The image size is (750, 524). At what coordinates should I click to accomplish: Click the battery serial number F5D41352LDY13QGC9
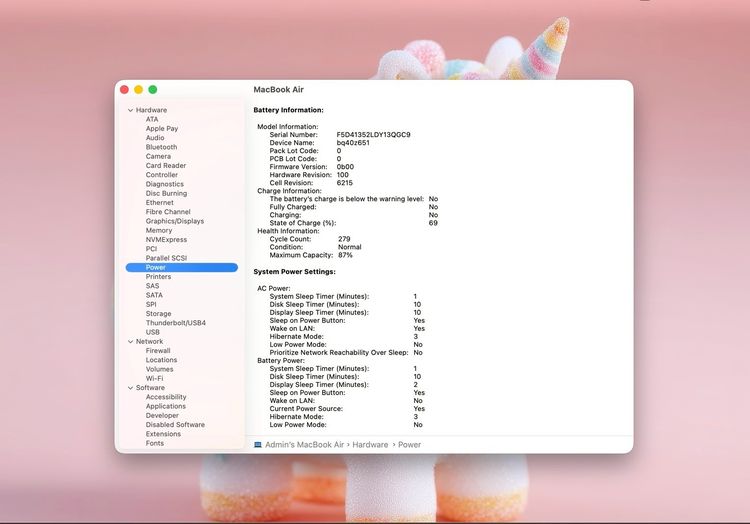[x=373, y=135]
